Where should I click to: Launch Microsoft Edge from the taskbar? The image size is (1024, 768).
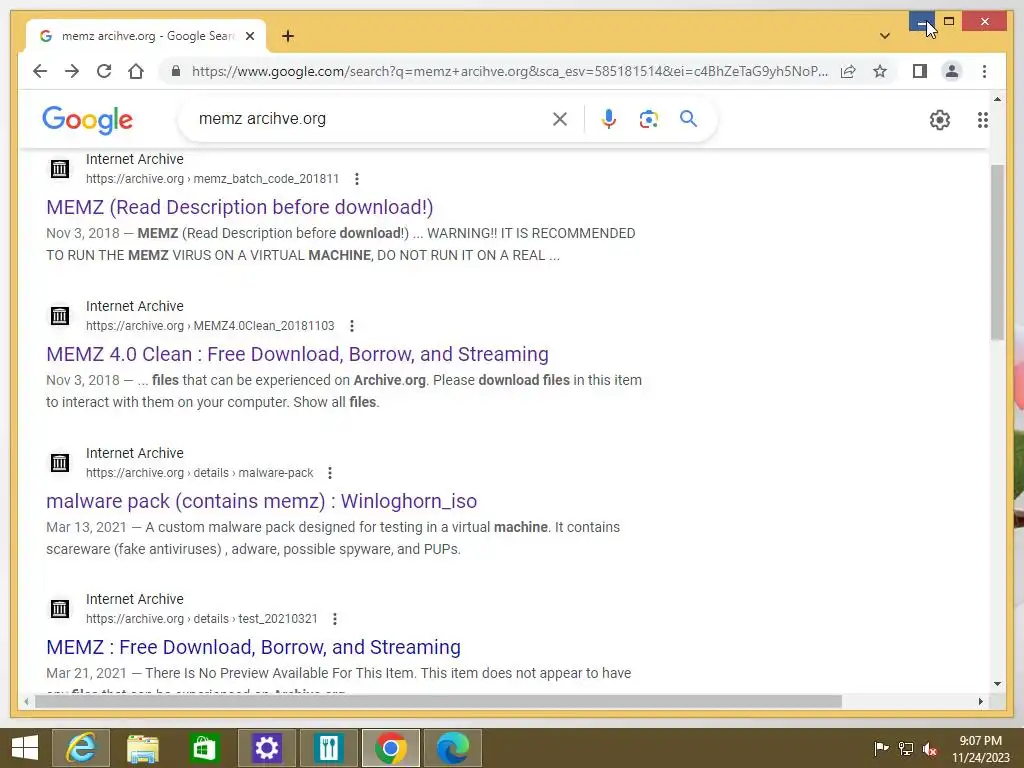pos(453,748)
